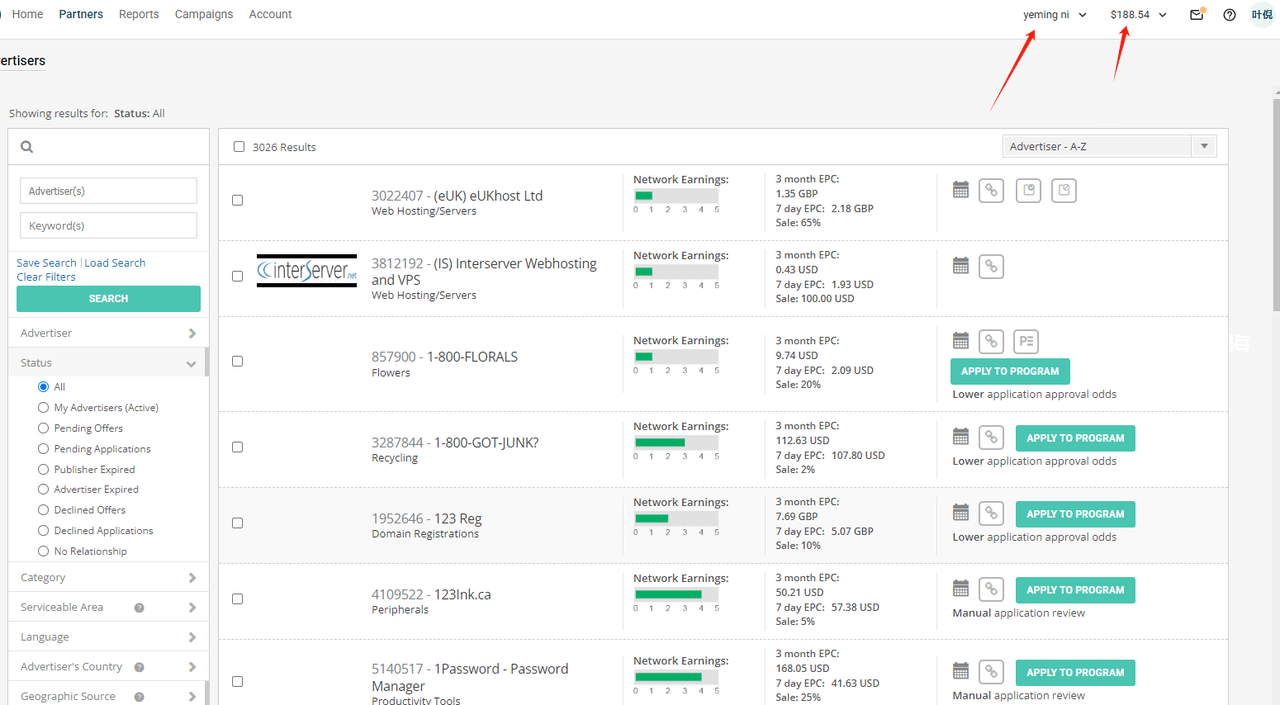Click the search magnifier icon in sidebar
Viewport: 1280px width, 705px height.
27,147
